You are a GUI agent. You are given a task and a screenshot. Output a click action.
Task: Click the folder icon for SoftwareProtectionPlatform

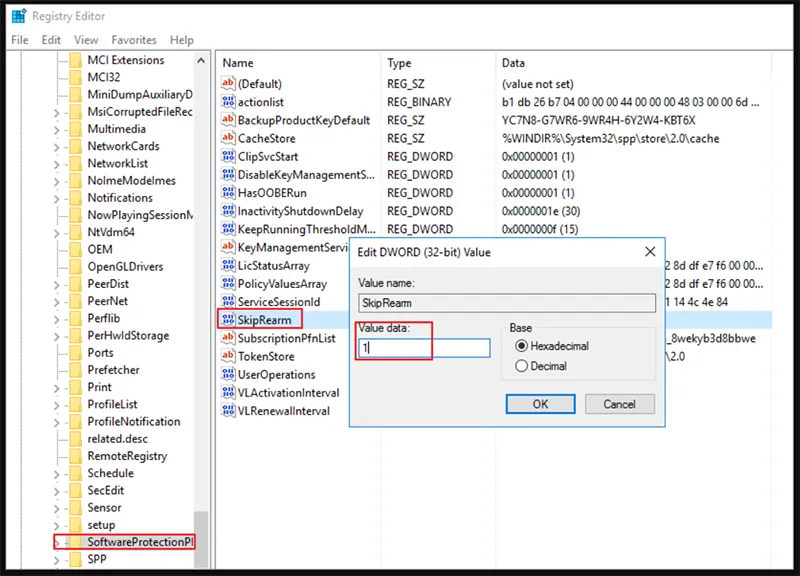point(75,542)
